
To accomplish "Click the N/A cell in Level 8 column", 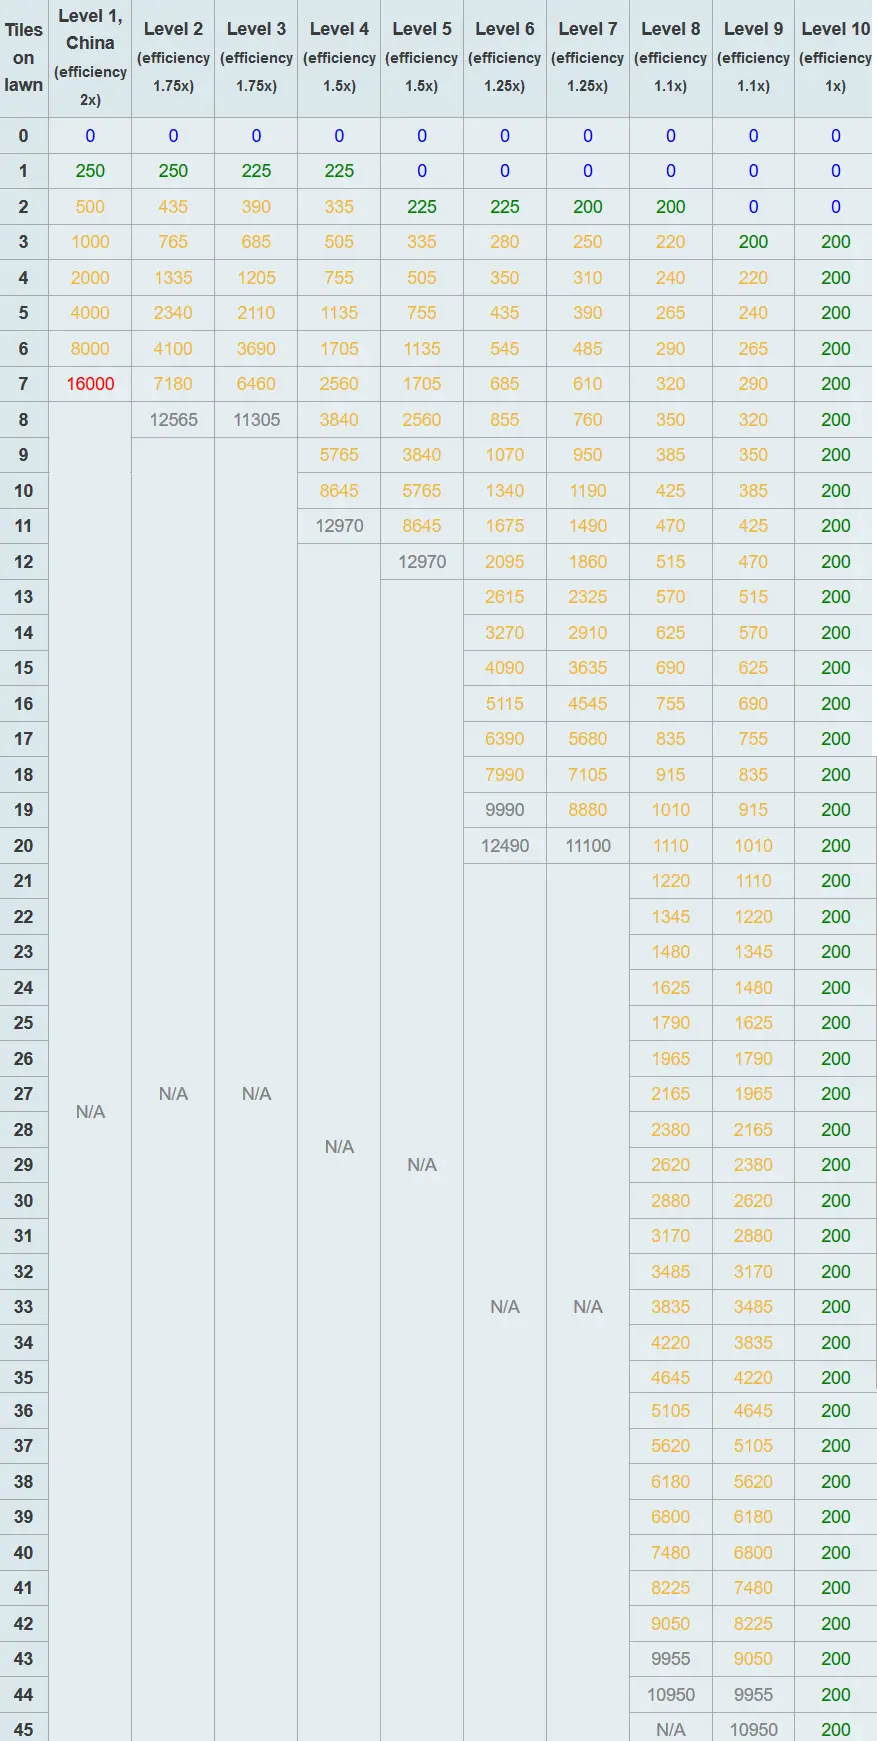I will coord(670,1730).
